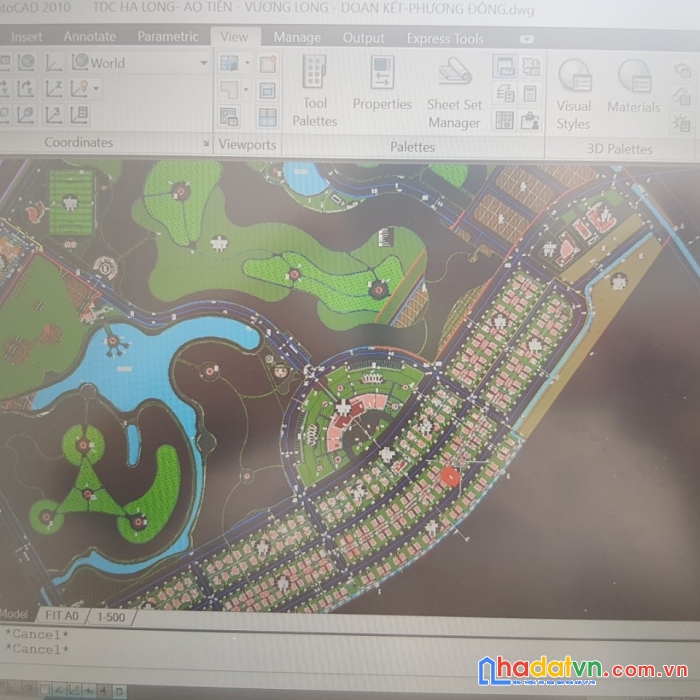Viewport: 700px width, 700px height.
Task: Open the FIT A0 layout tab
Action: click(x=62, y=616)
